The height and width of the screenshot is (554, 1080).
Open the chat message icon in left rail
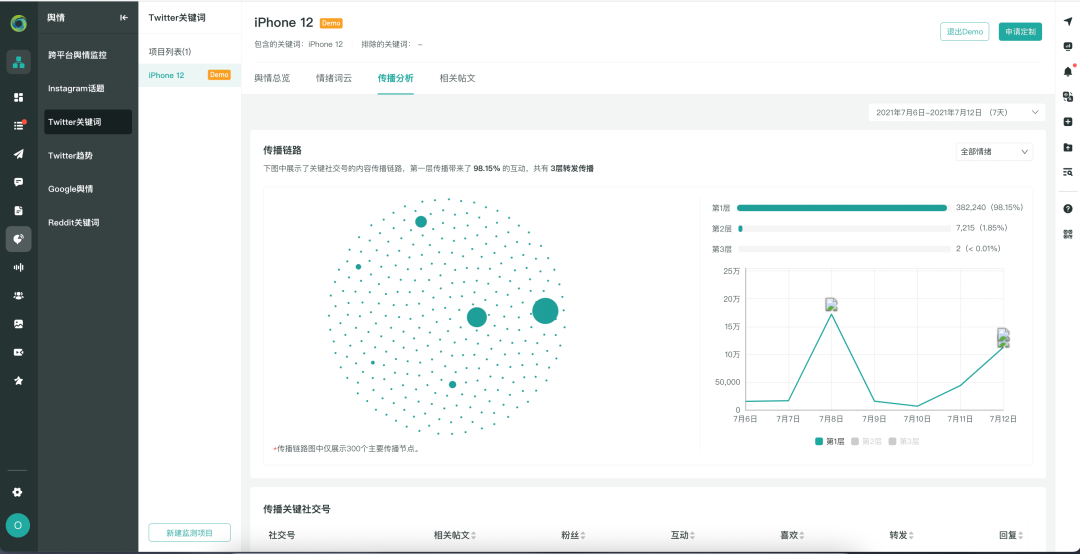(x=19, y=182)
